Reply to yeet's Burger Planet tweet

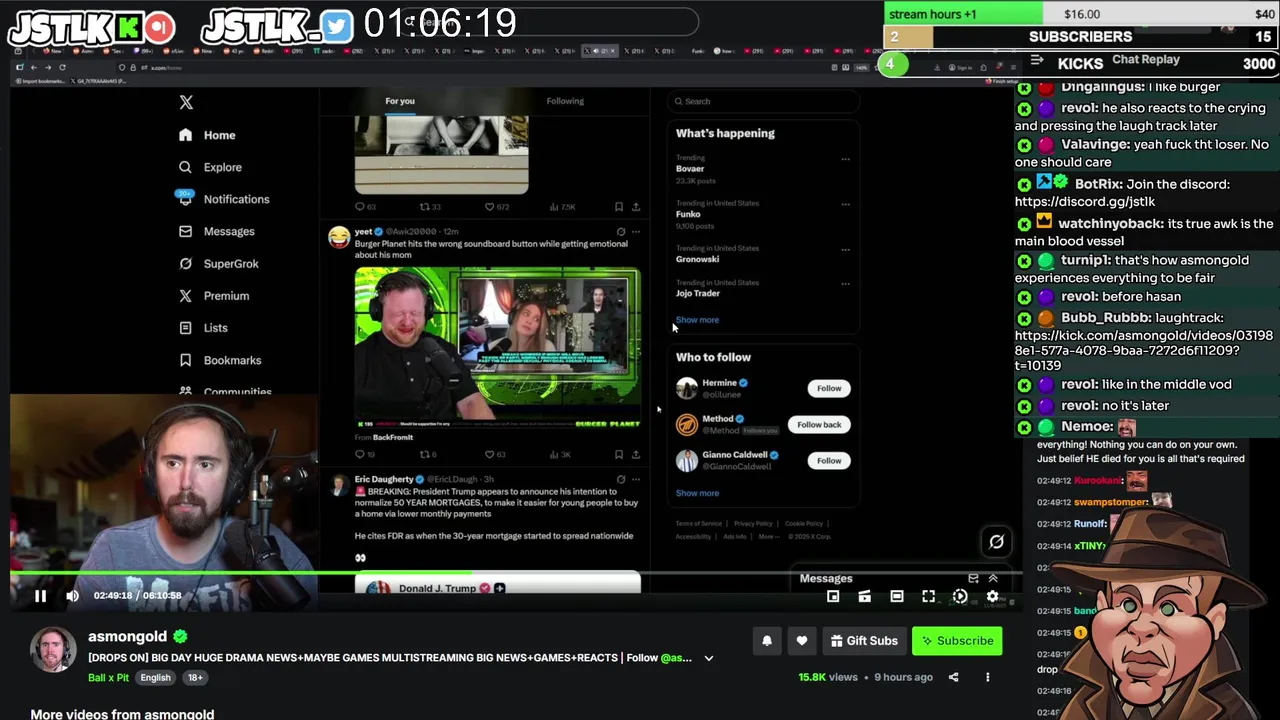tap(365, 454)
